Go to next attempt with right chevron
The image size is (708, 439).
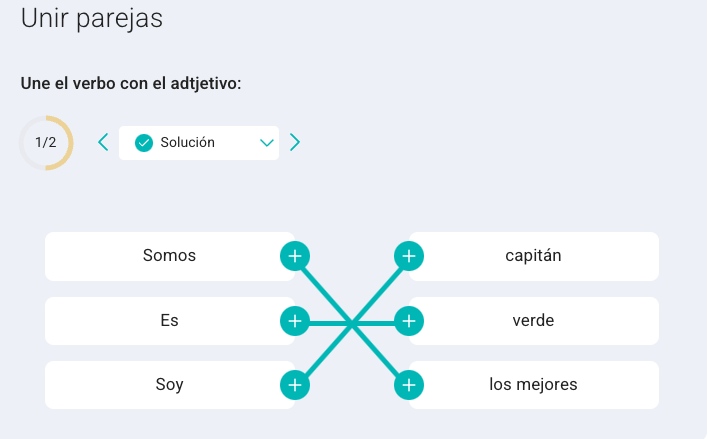point(295,142)
